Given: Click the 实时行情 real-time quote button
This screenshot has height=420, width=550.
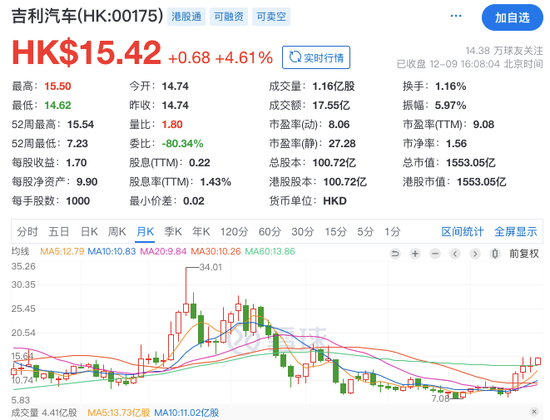Looking at the screenshot, I should pos(316,57).
